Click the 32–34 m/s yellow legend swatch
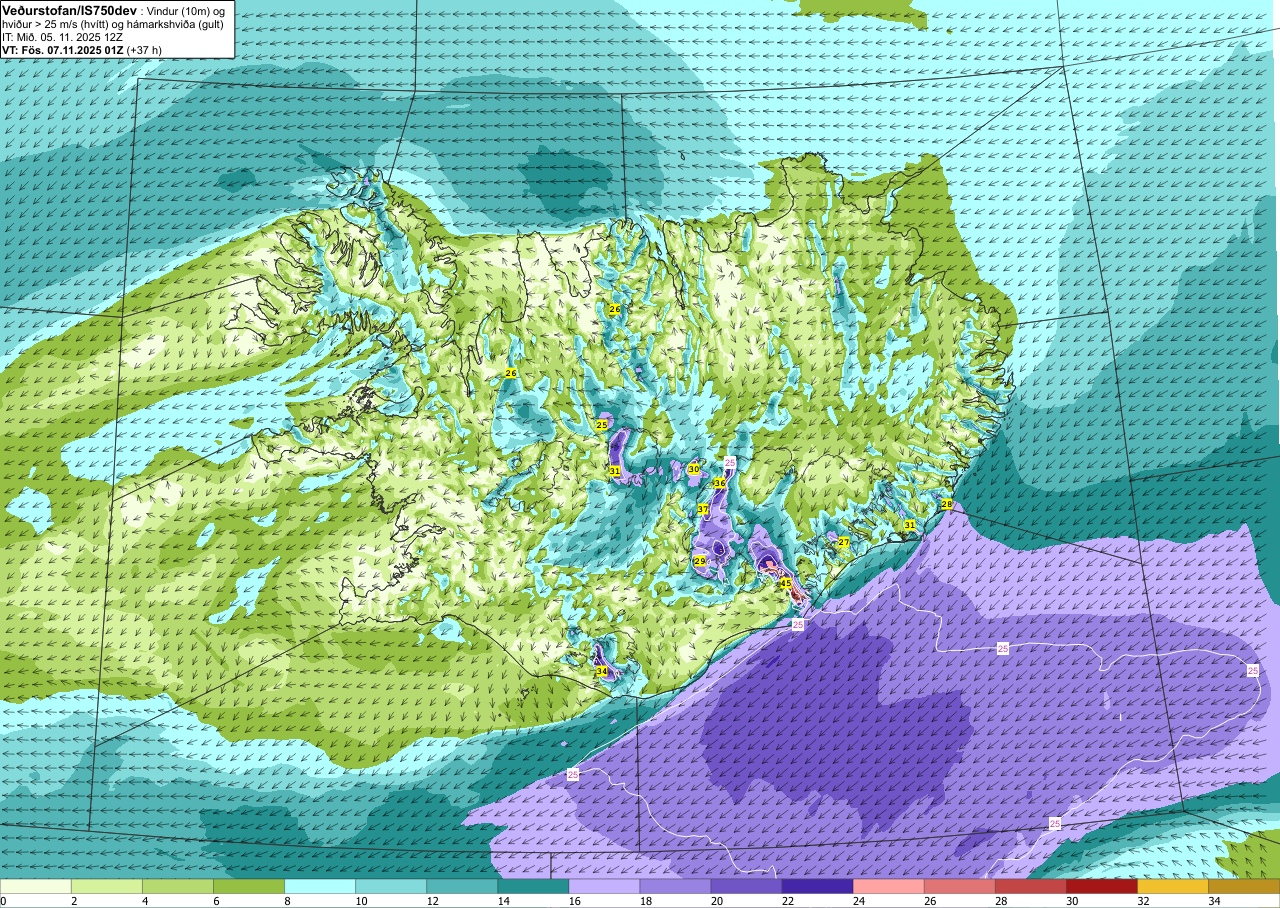This screenshot has height=908, width=1280. [x=1172, y=886]
